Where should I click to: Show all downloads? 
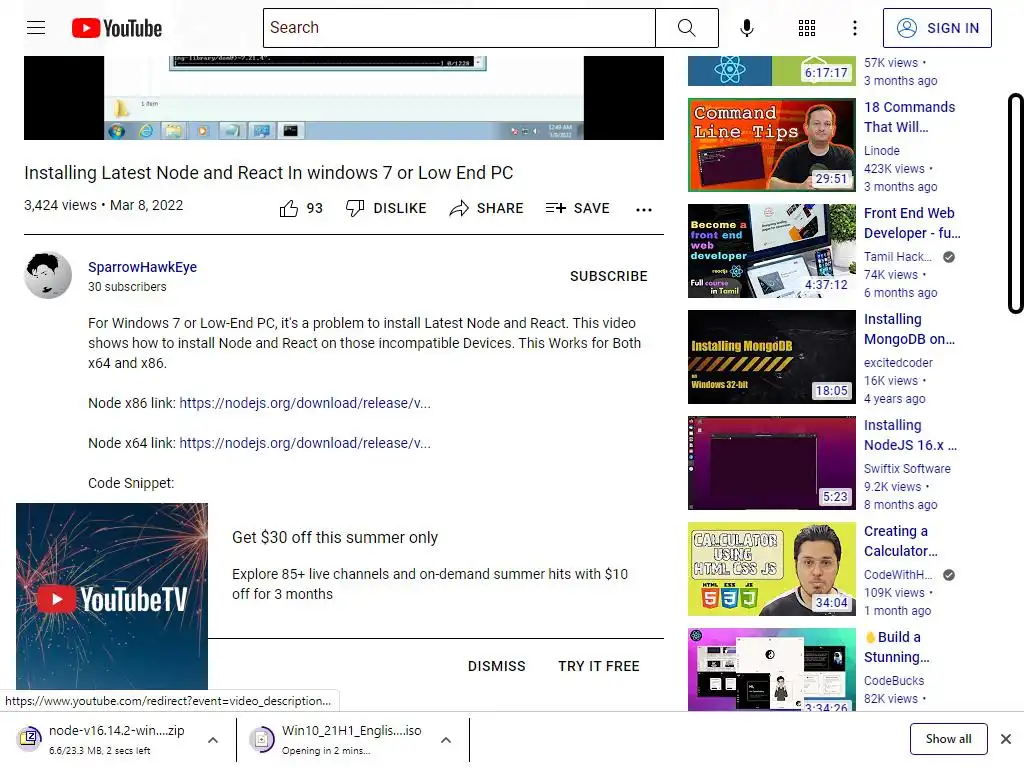coord(948,739)
